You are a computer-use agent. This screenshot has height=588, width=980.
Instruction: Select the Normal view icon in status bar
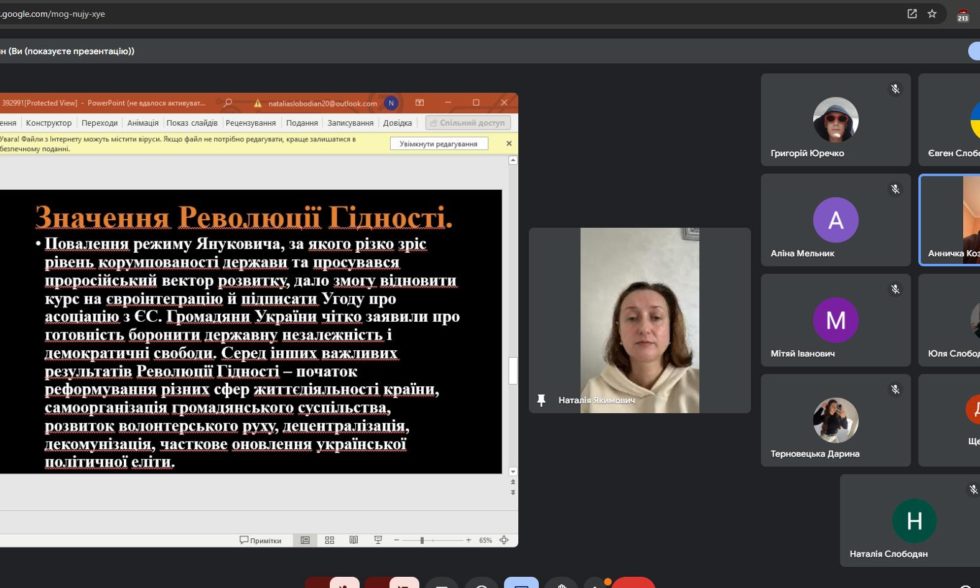click(x=305, y=539)
